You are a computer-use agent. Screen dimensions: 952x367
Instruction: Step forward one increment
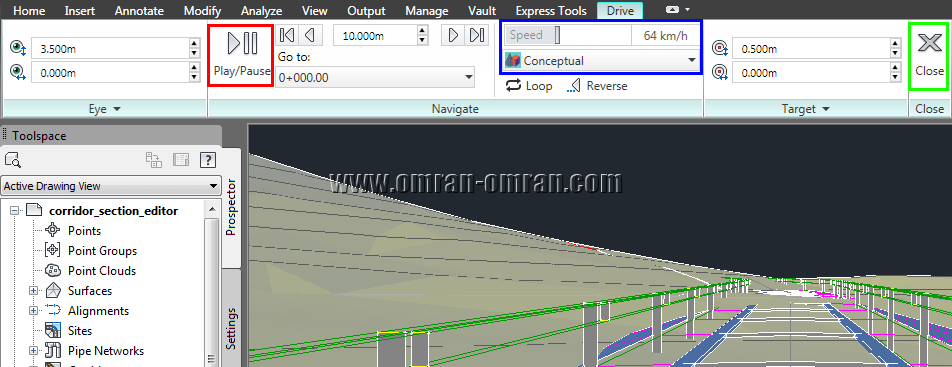(x=453, y=35)
